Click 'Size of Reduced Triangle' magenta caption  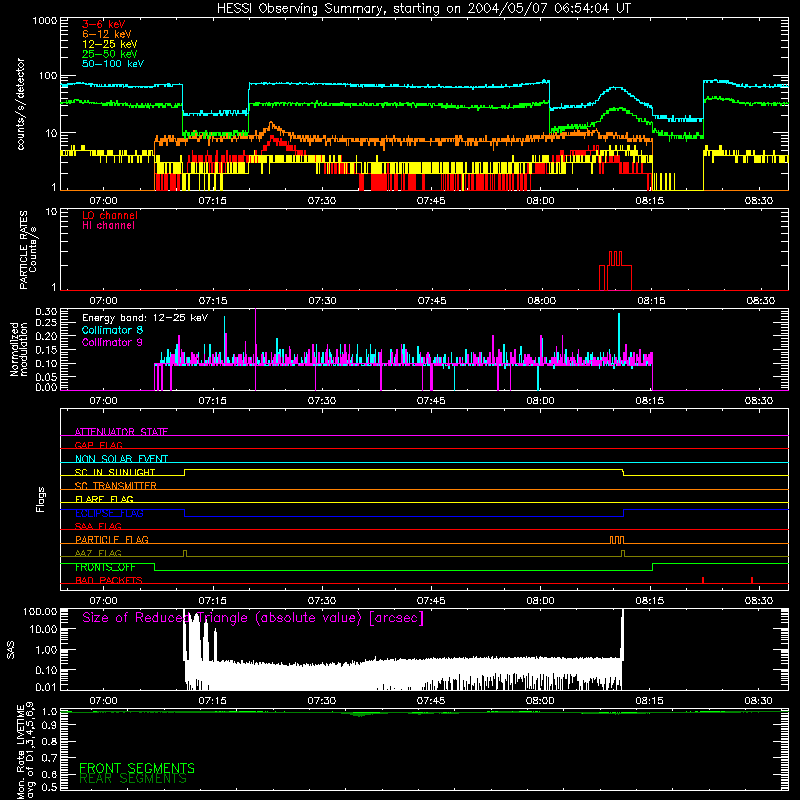pos(253,618)
